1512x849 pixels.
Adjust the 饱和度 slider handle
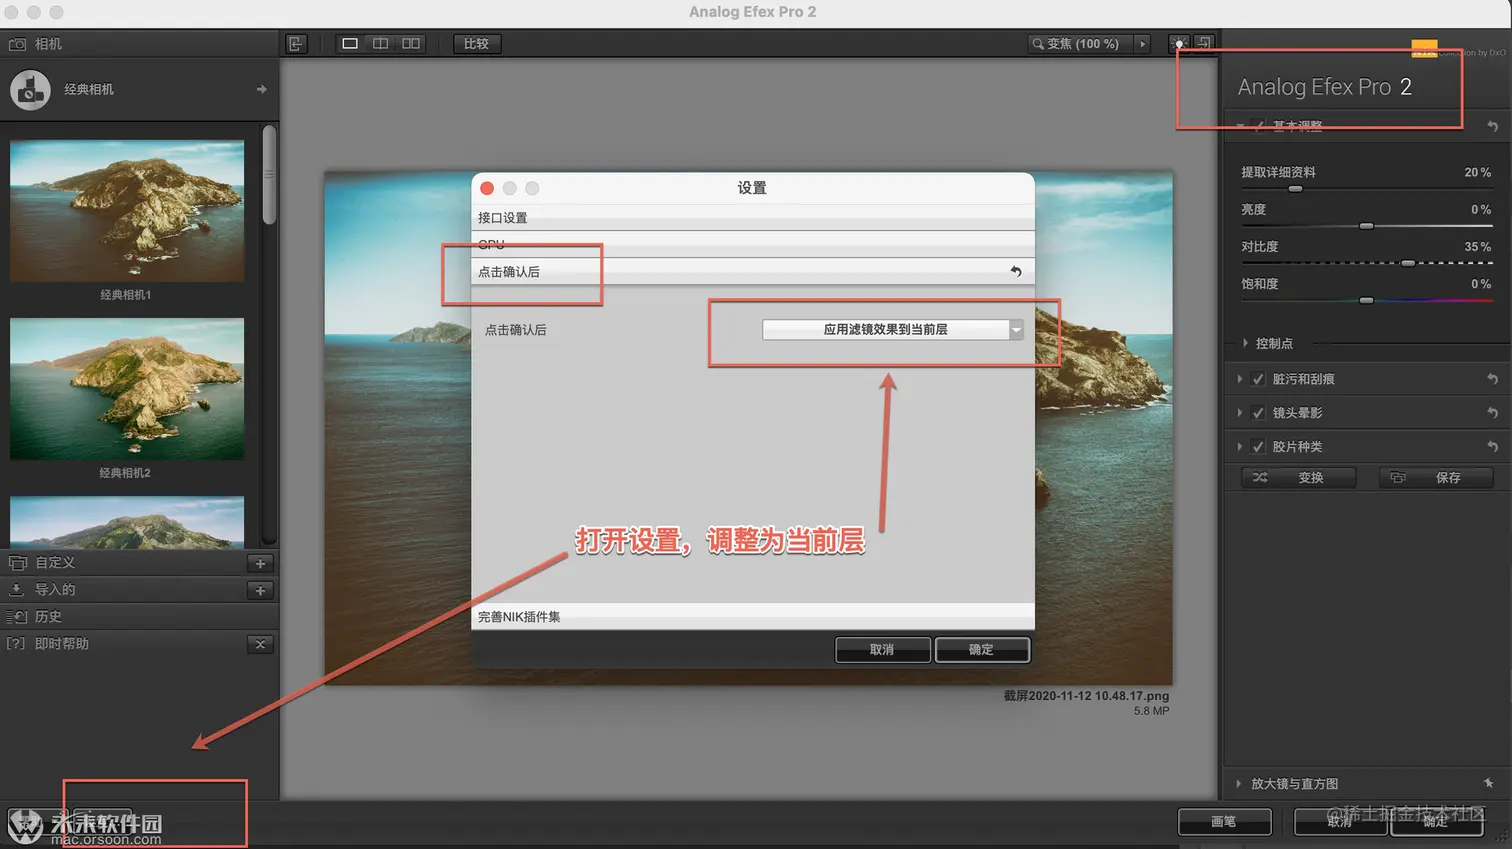[1366, 300]
